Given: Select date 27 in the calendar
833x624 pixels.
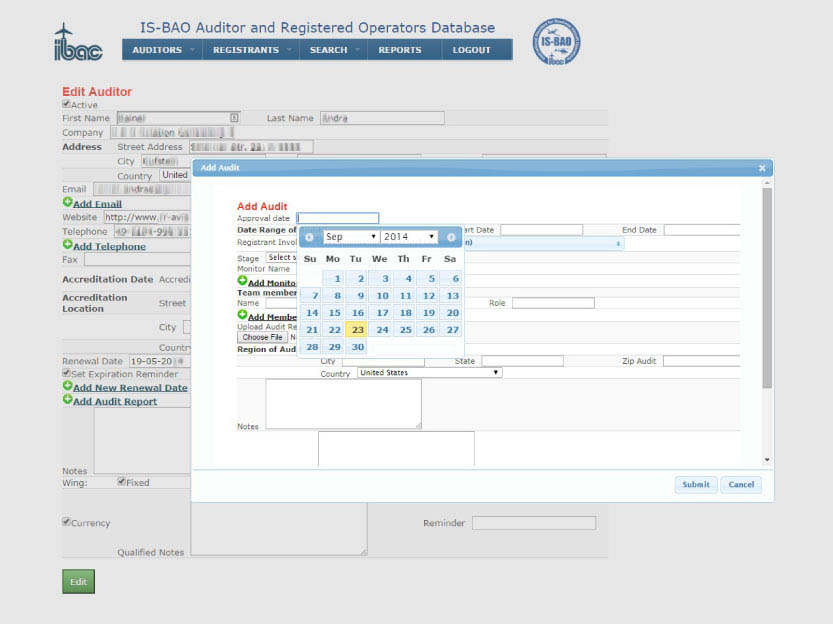Looking at the screenshot, I should pos(451,330).
